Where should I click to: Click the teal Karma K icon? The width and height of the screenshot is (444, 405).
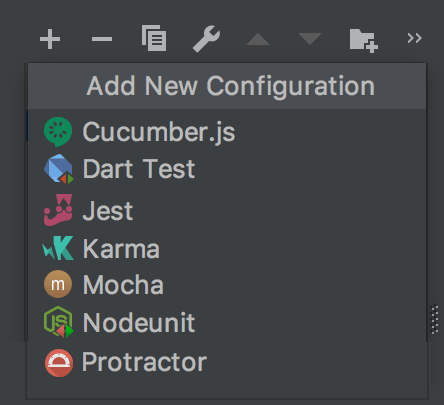(58, 248)
